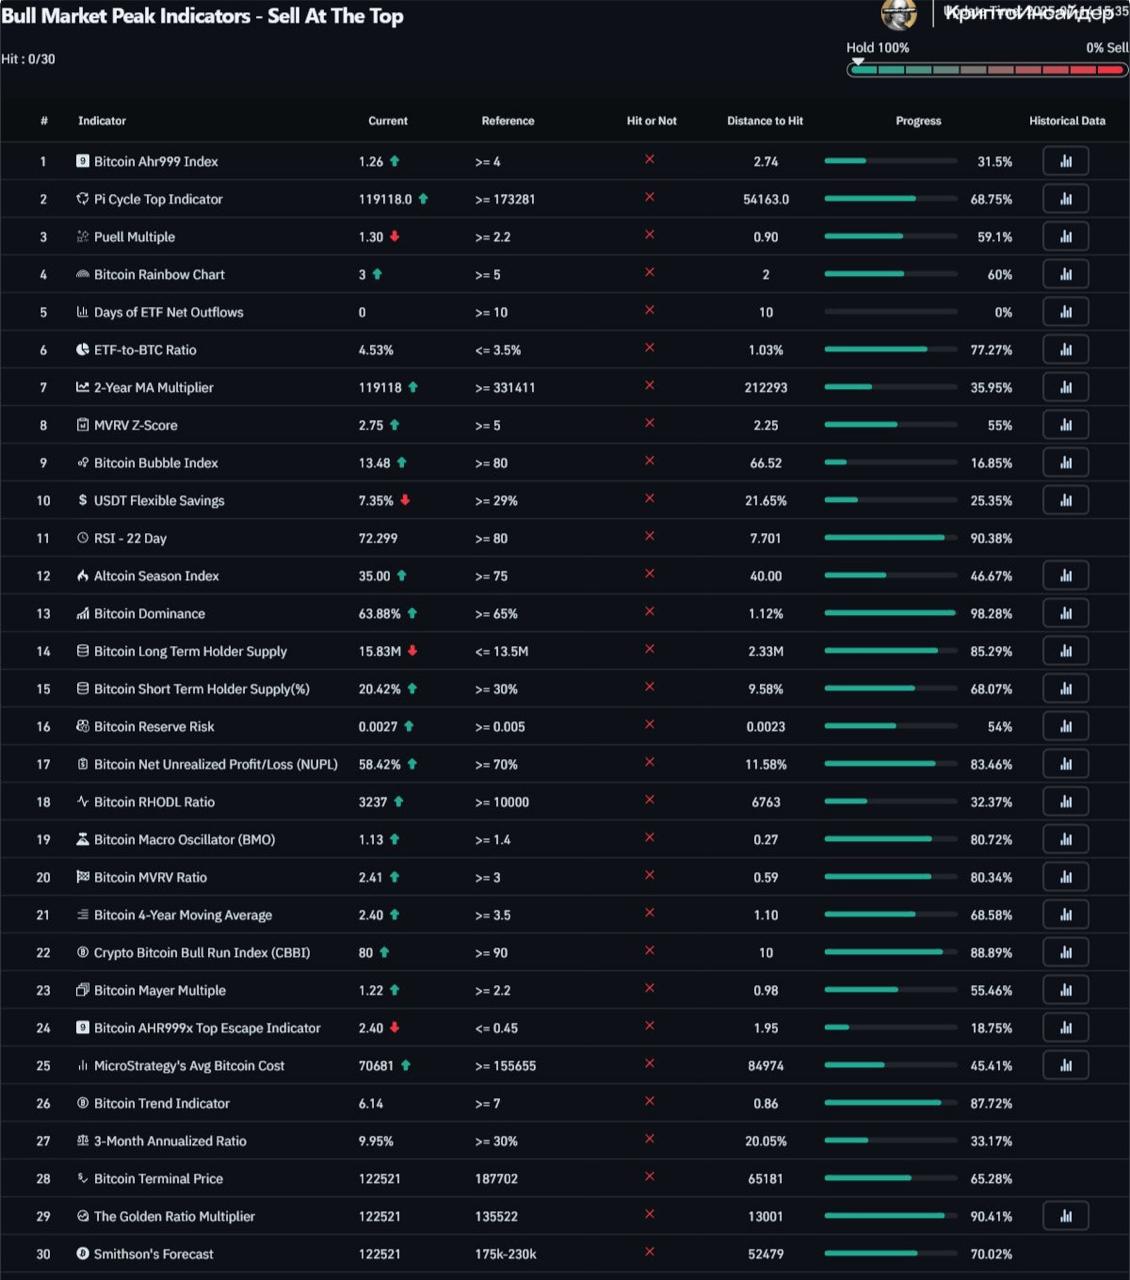The height and width of the screenshot is (1280, 1130).
Task: Open the Smithson's Forecast indicator name
Action: click(154, 1254)
